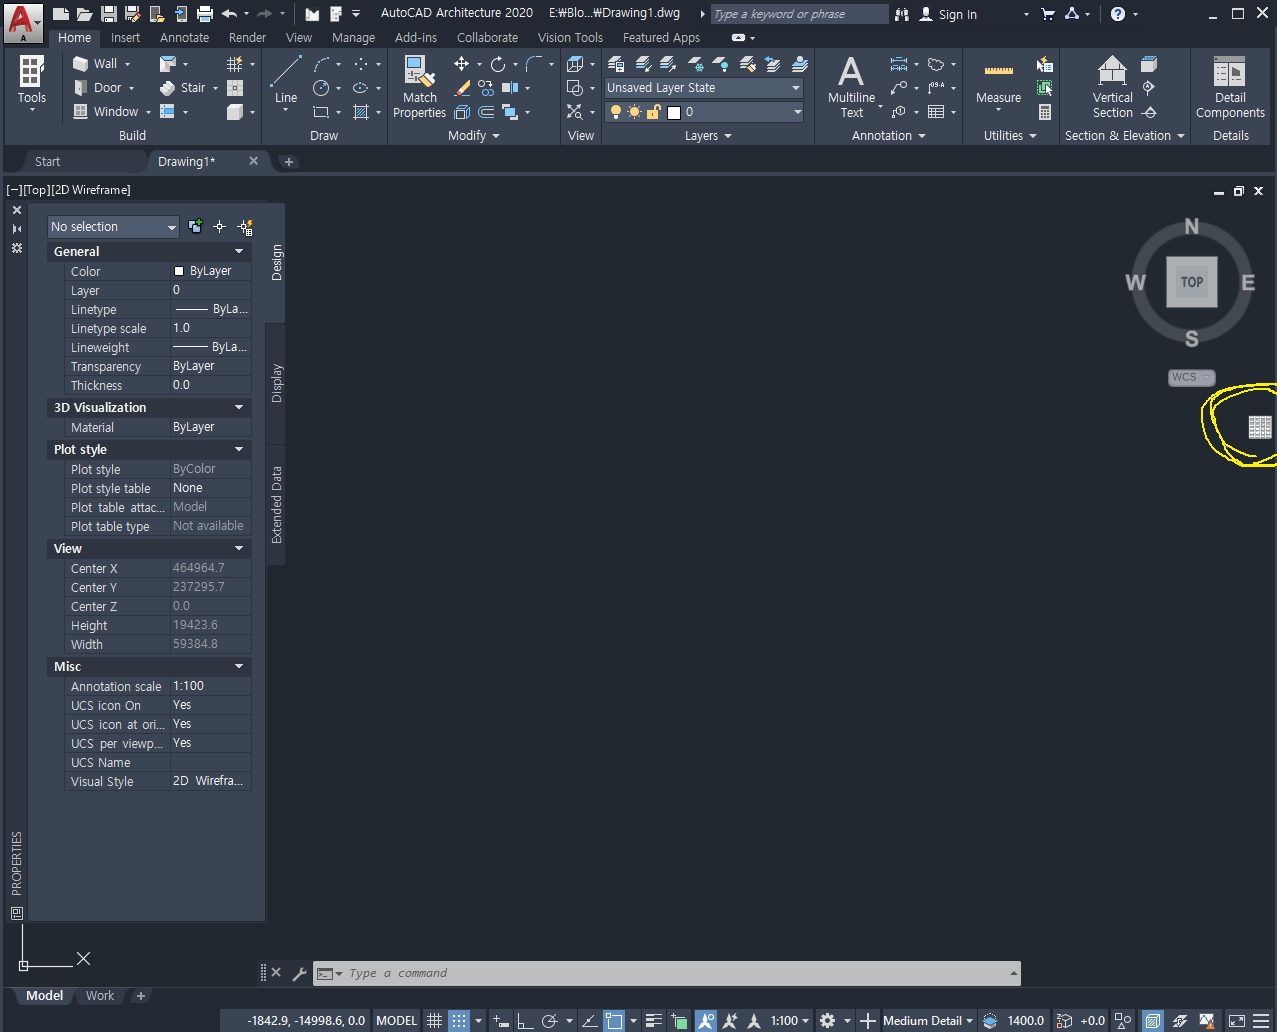Click the ByLayer Color property swatch

click(179, 271)
